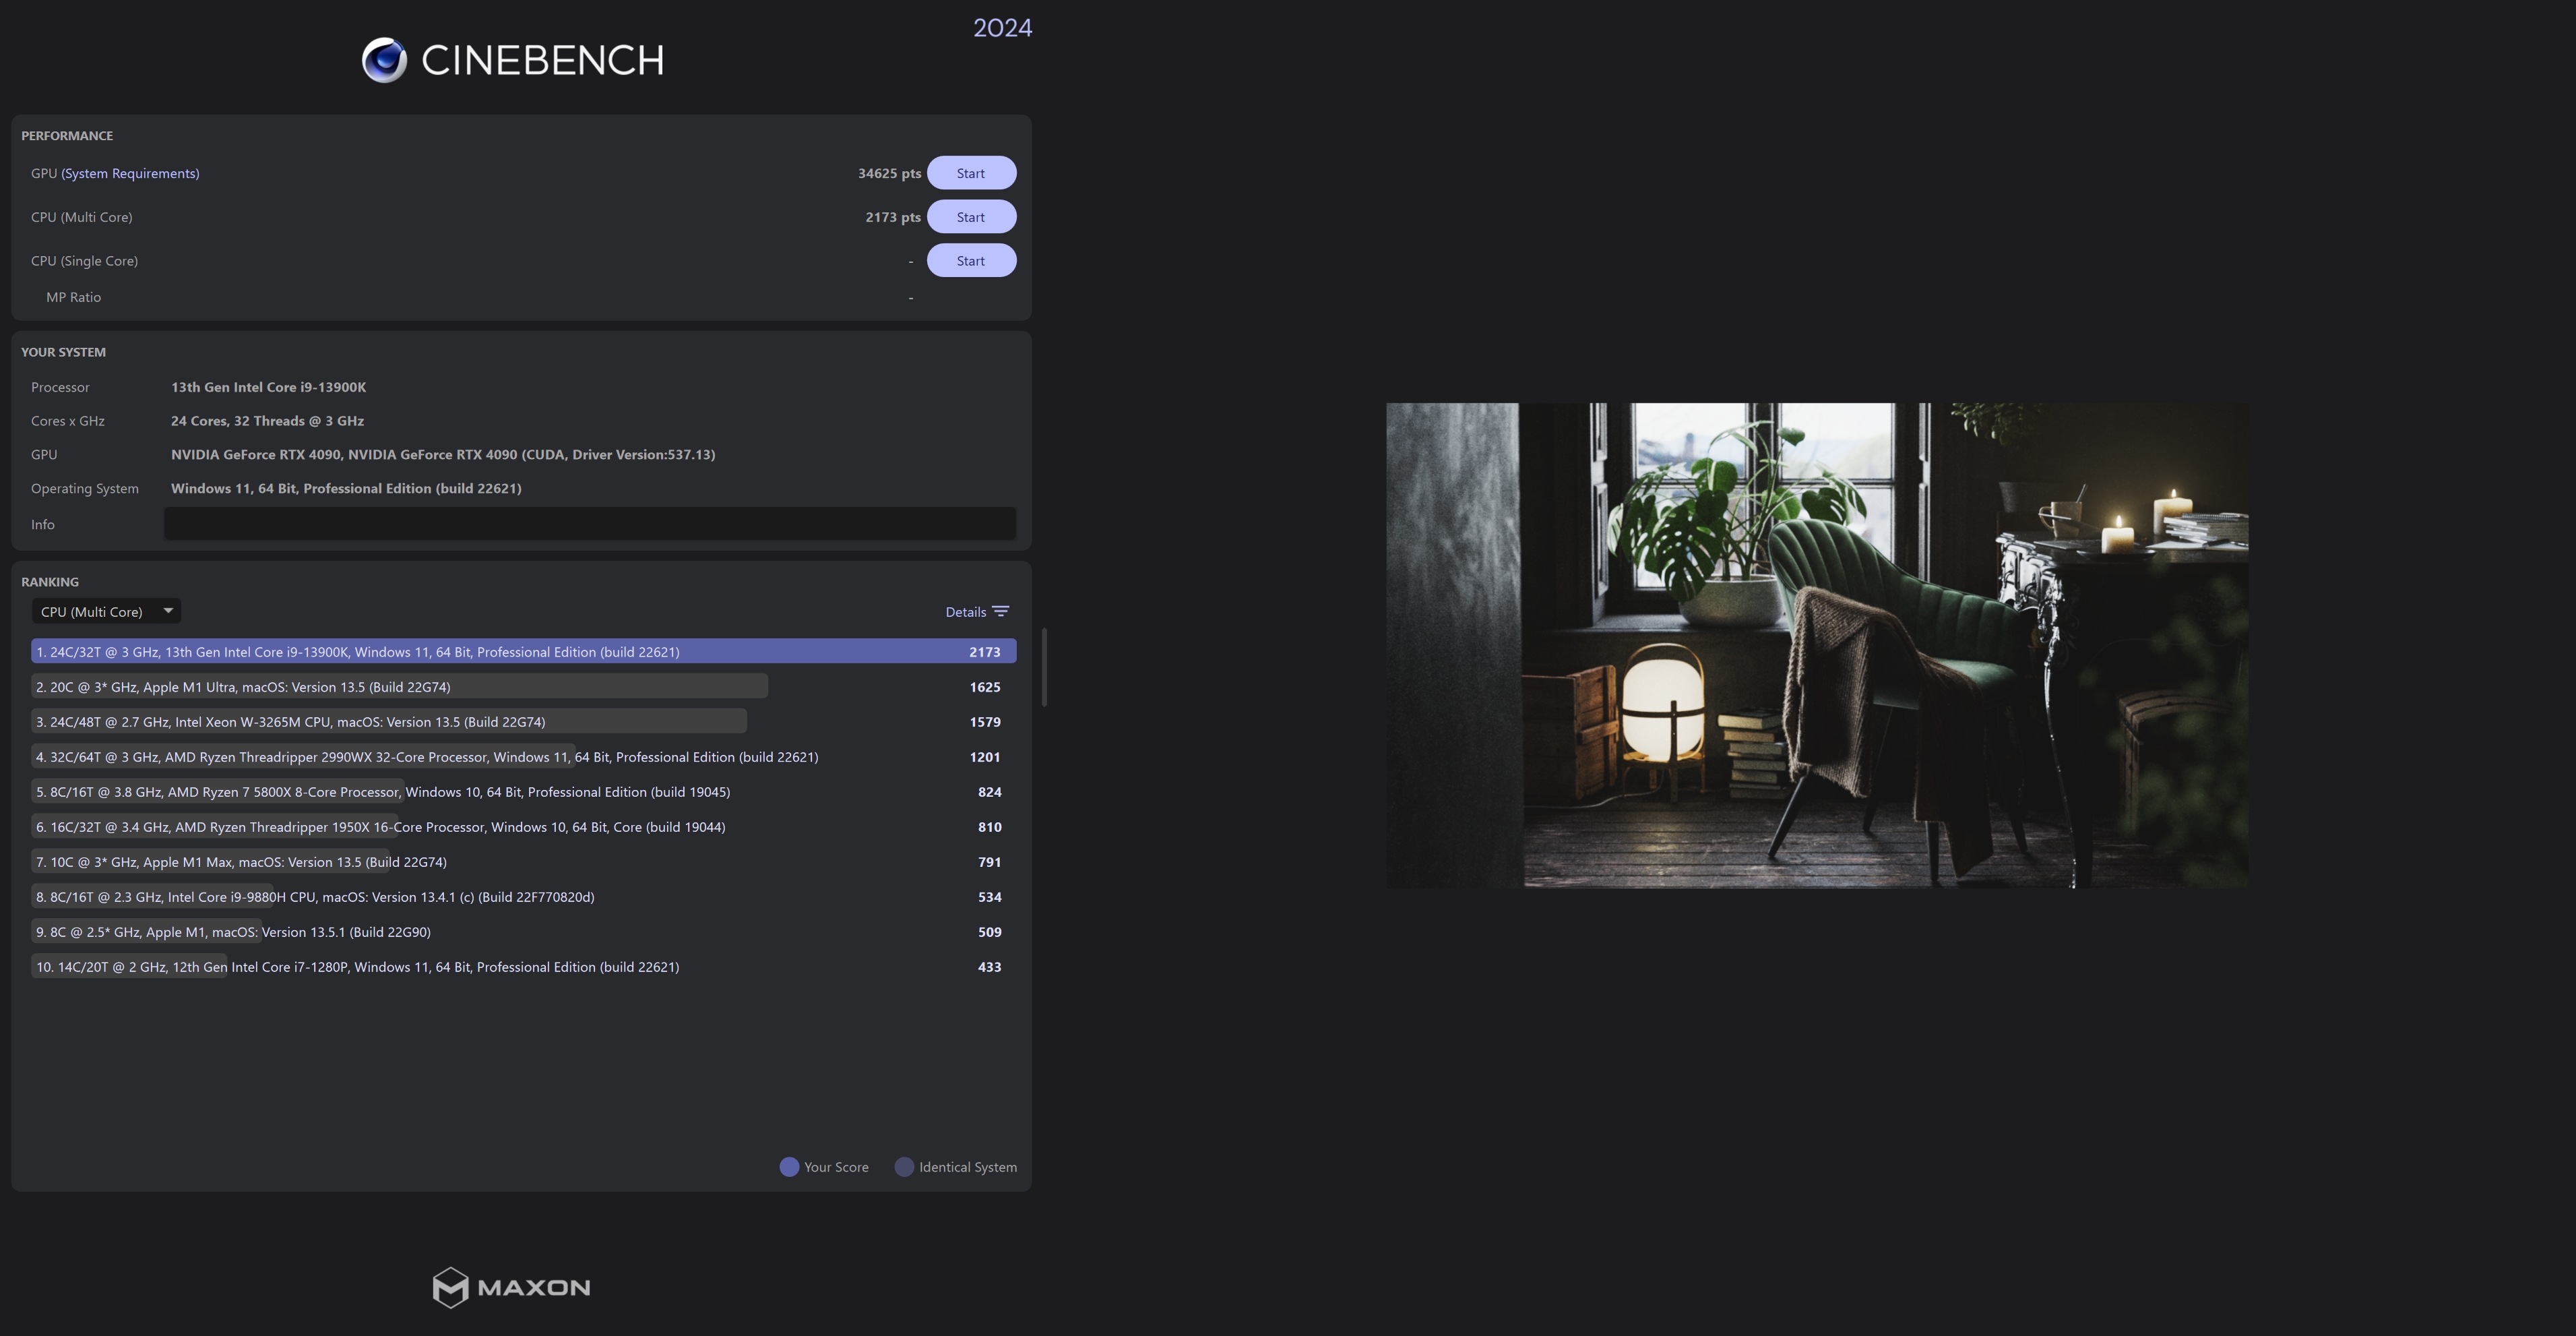Image resolution: width=2576 pixels, height=1336 pixels.
Task: Click the Identical System legend circle
Action: pyautogui.click(x=904, y=1167)
